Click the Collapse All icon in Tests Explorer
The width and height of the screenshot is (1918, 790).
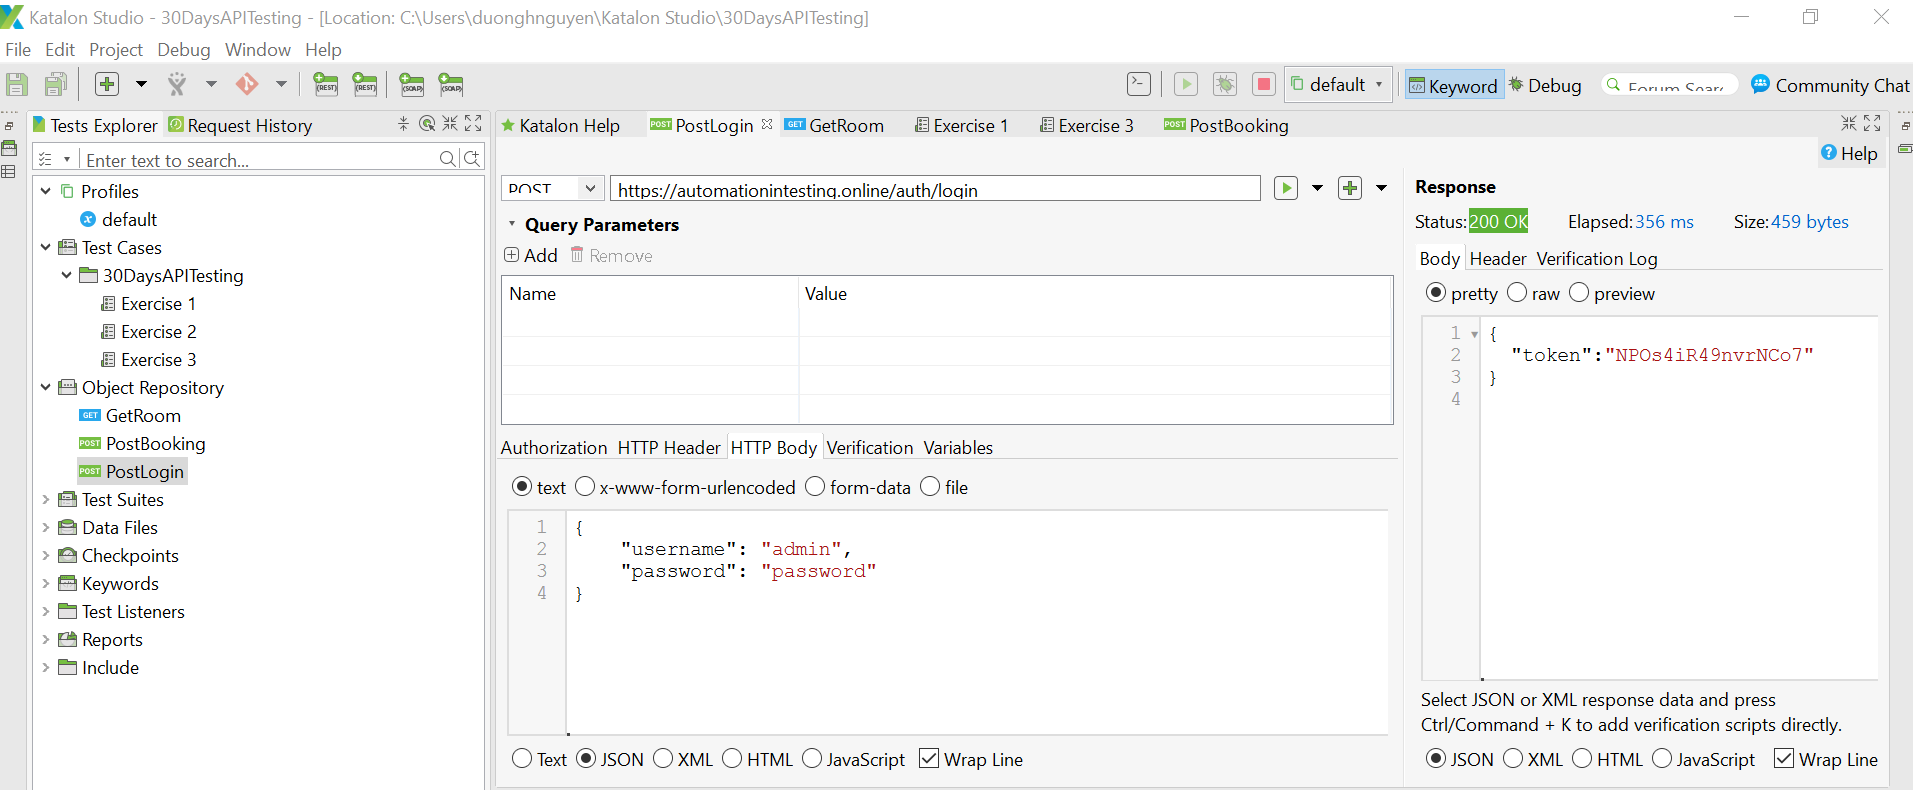pos(403,123)
